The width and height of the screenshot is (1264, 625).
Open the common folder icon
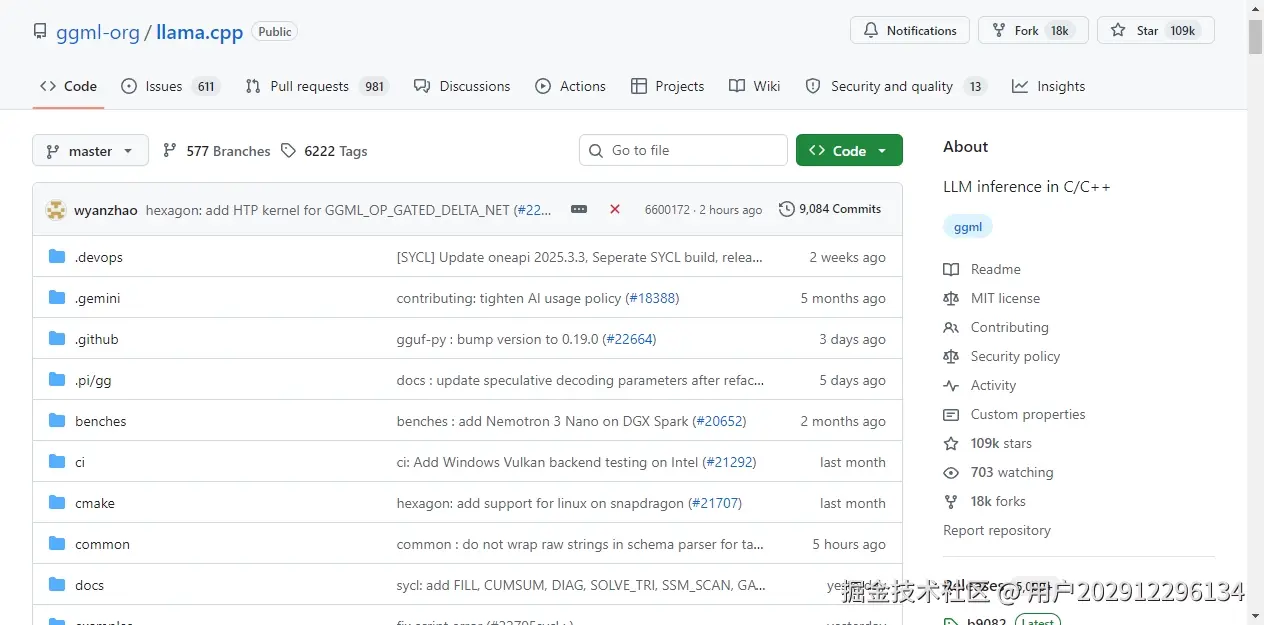tap(57, 544)
